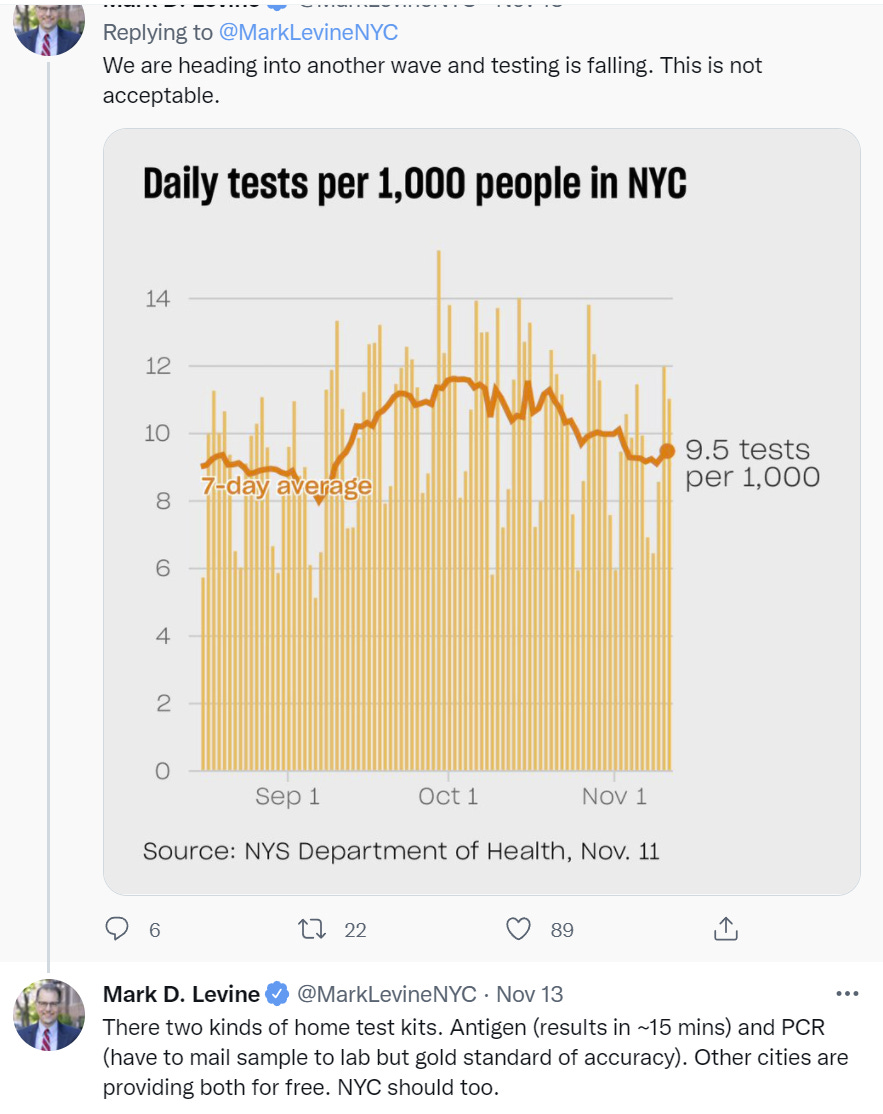Click the like count of 89
This screenshot has height=1114, width=883.
point(562,930)
